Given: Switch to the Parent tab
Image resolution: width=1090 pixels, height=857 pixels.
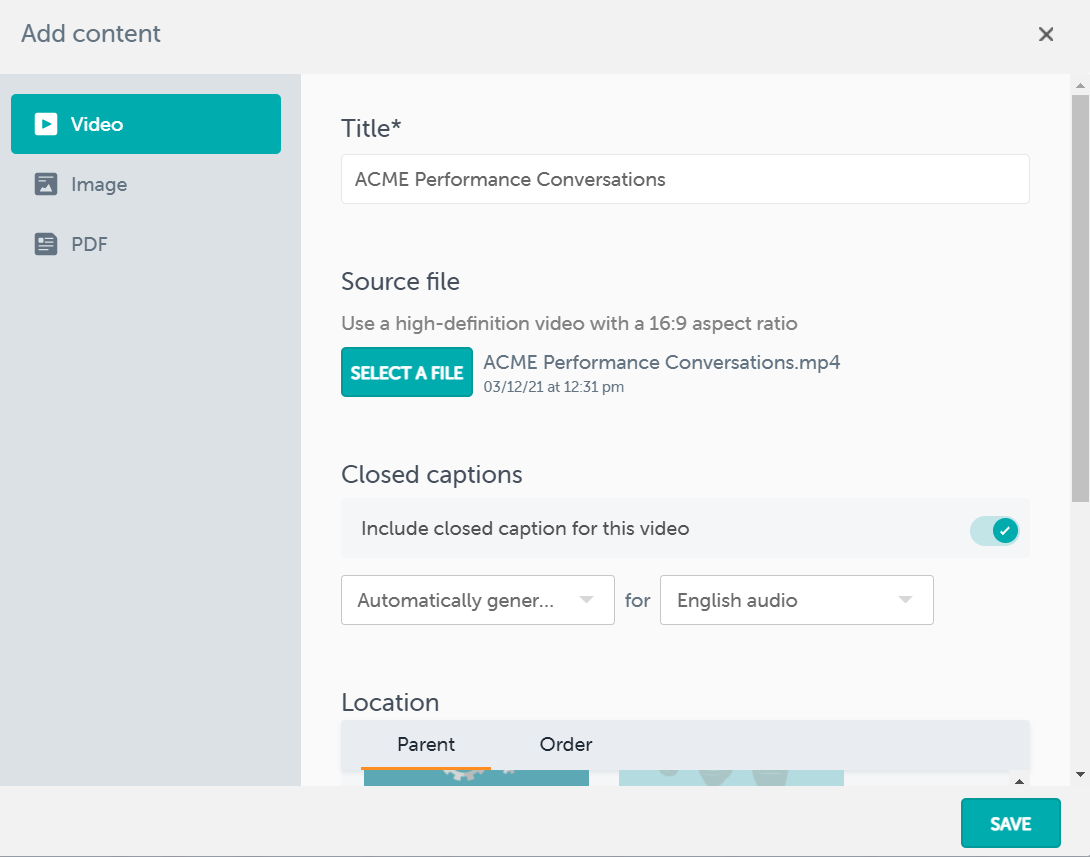Looking at the screenshot, I should point(426,745).
